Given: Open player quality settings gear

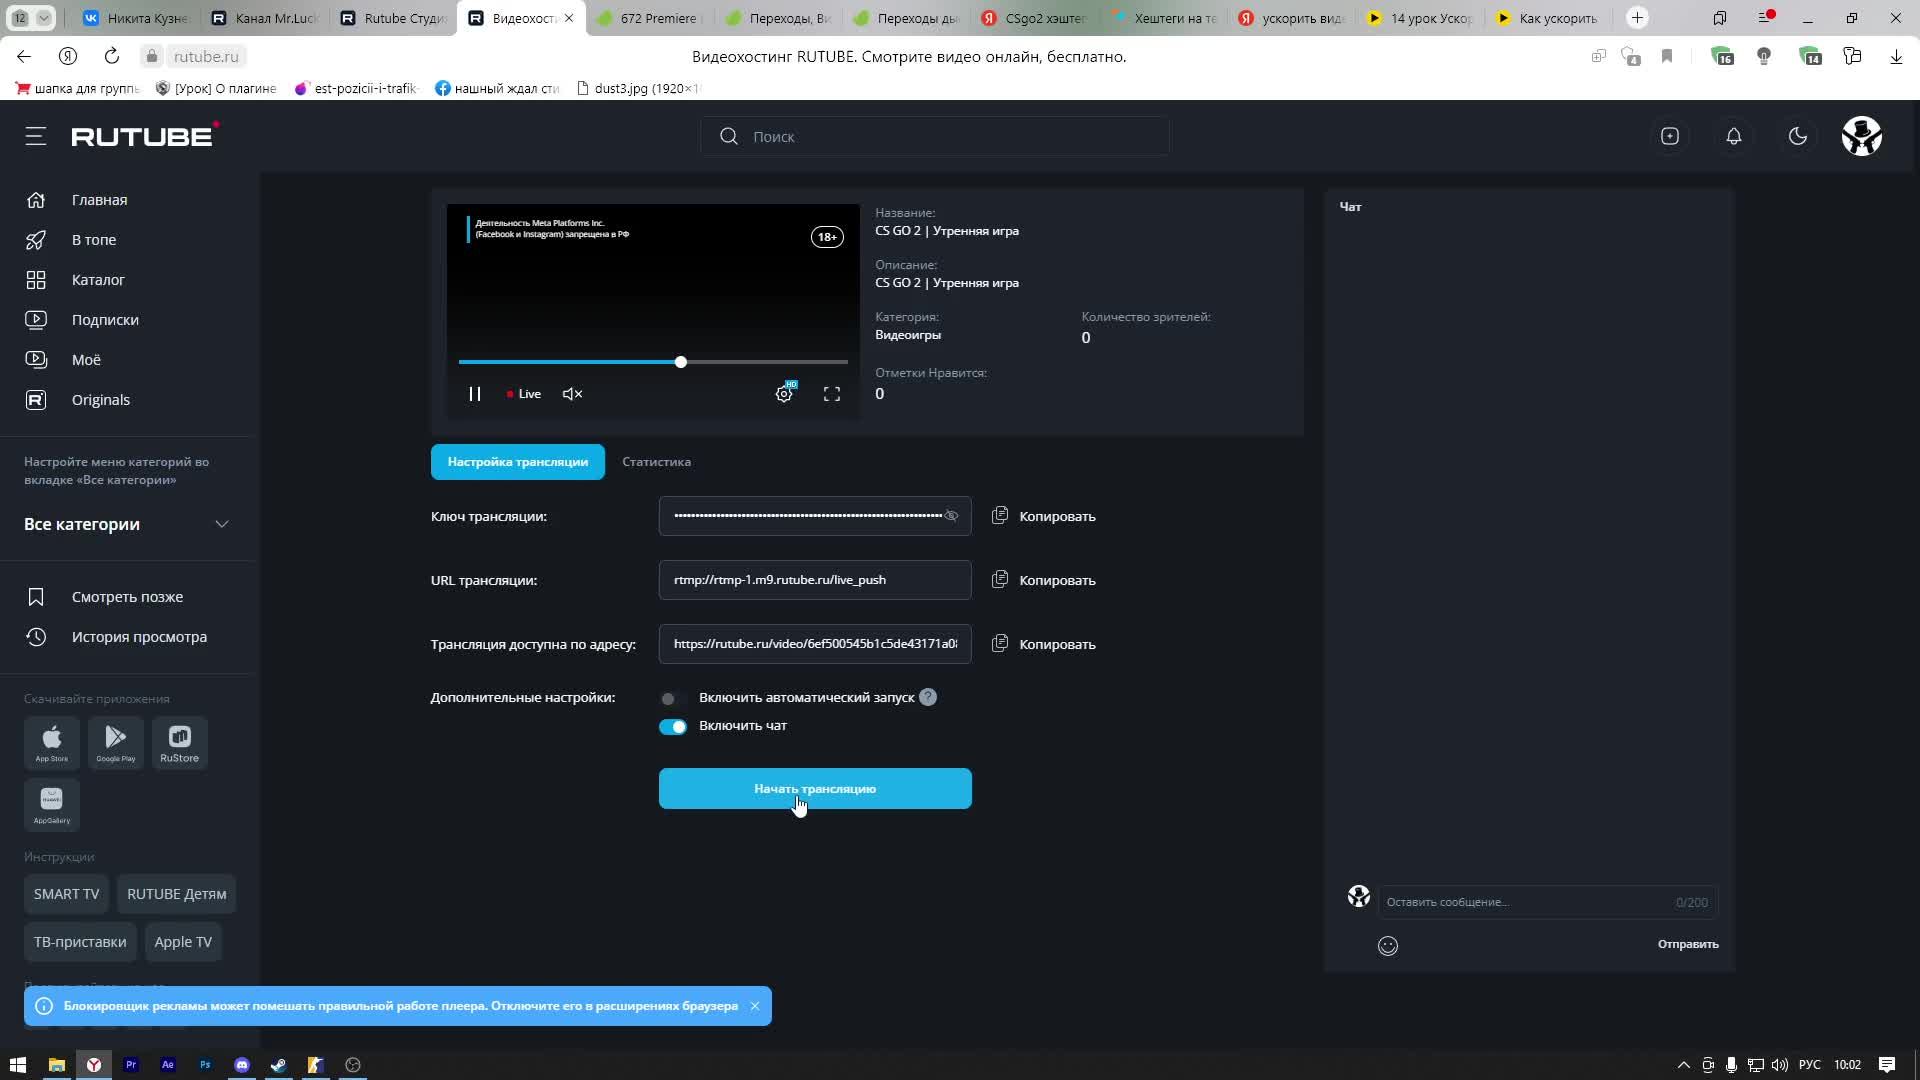Looking at the screenshot, I should click(784, 394).
